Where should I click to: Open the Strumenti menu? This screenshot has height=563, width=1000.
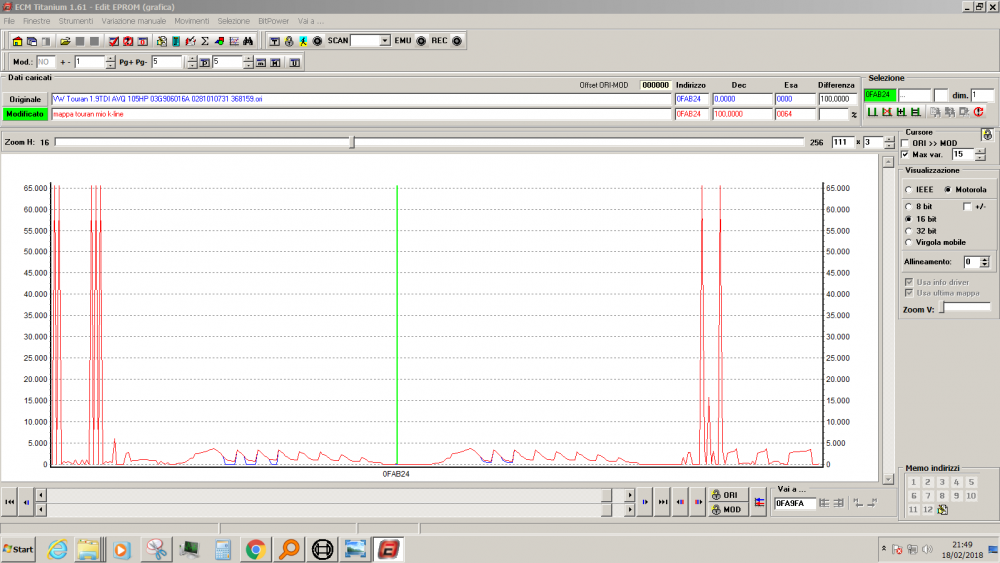(x=76, y=20)
